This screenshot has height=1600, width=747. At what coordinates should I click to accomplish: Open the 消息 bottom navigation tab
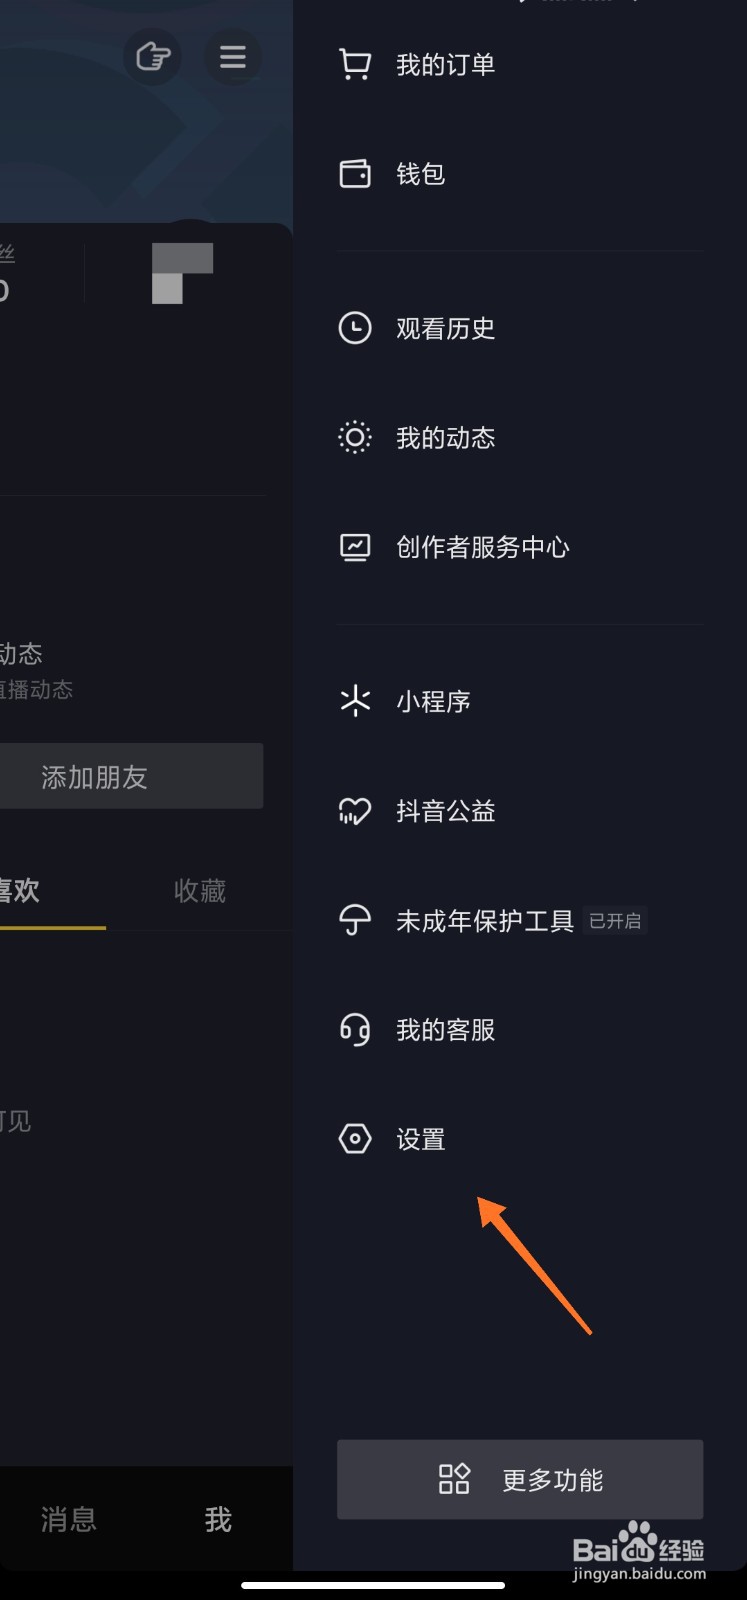tap(68, 1520)
